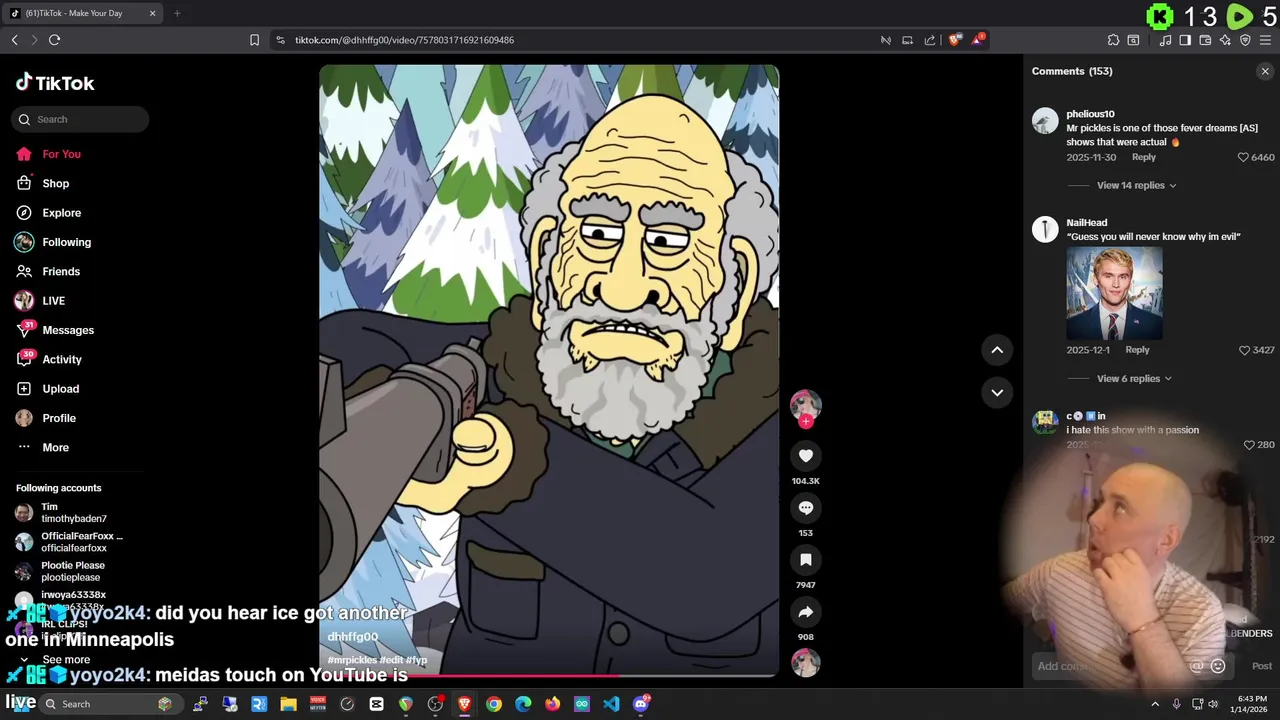Screen dimensions: 1280x720
Task: Open Messages in the sidebar
Action: (68, 330)
